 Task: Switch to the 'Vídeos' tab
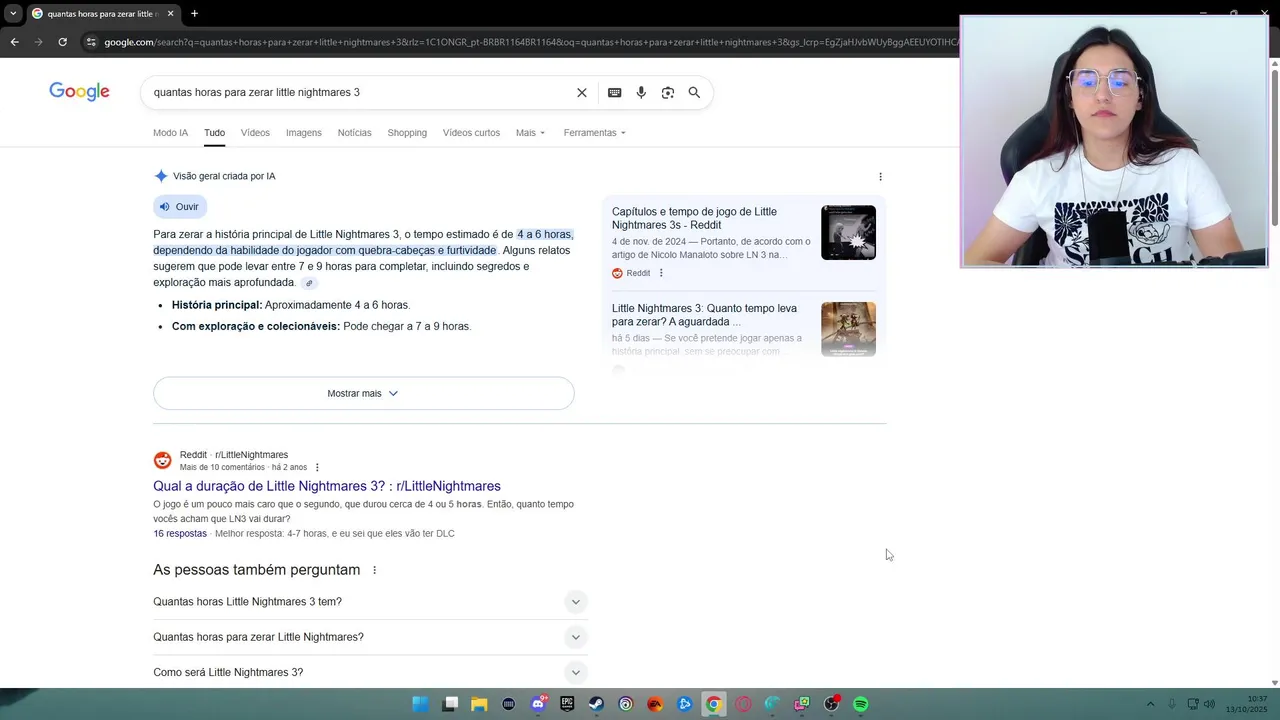pos(255,133)
